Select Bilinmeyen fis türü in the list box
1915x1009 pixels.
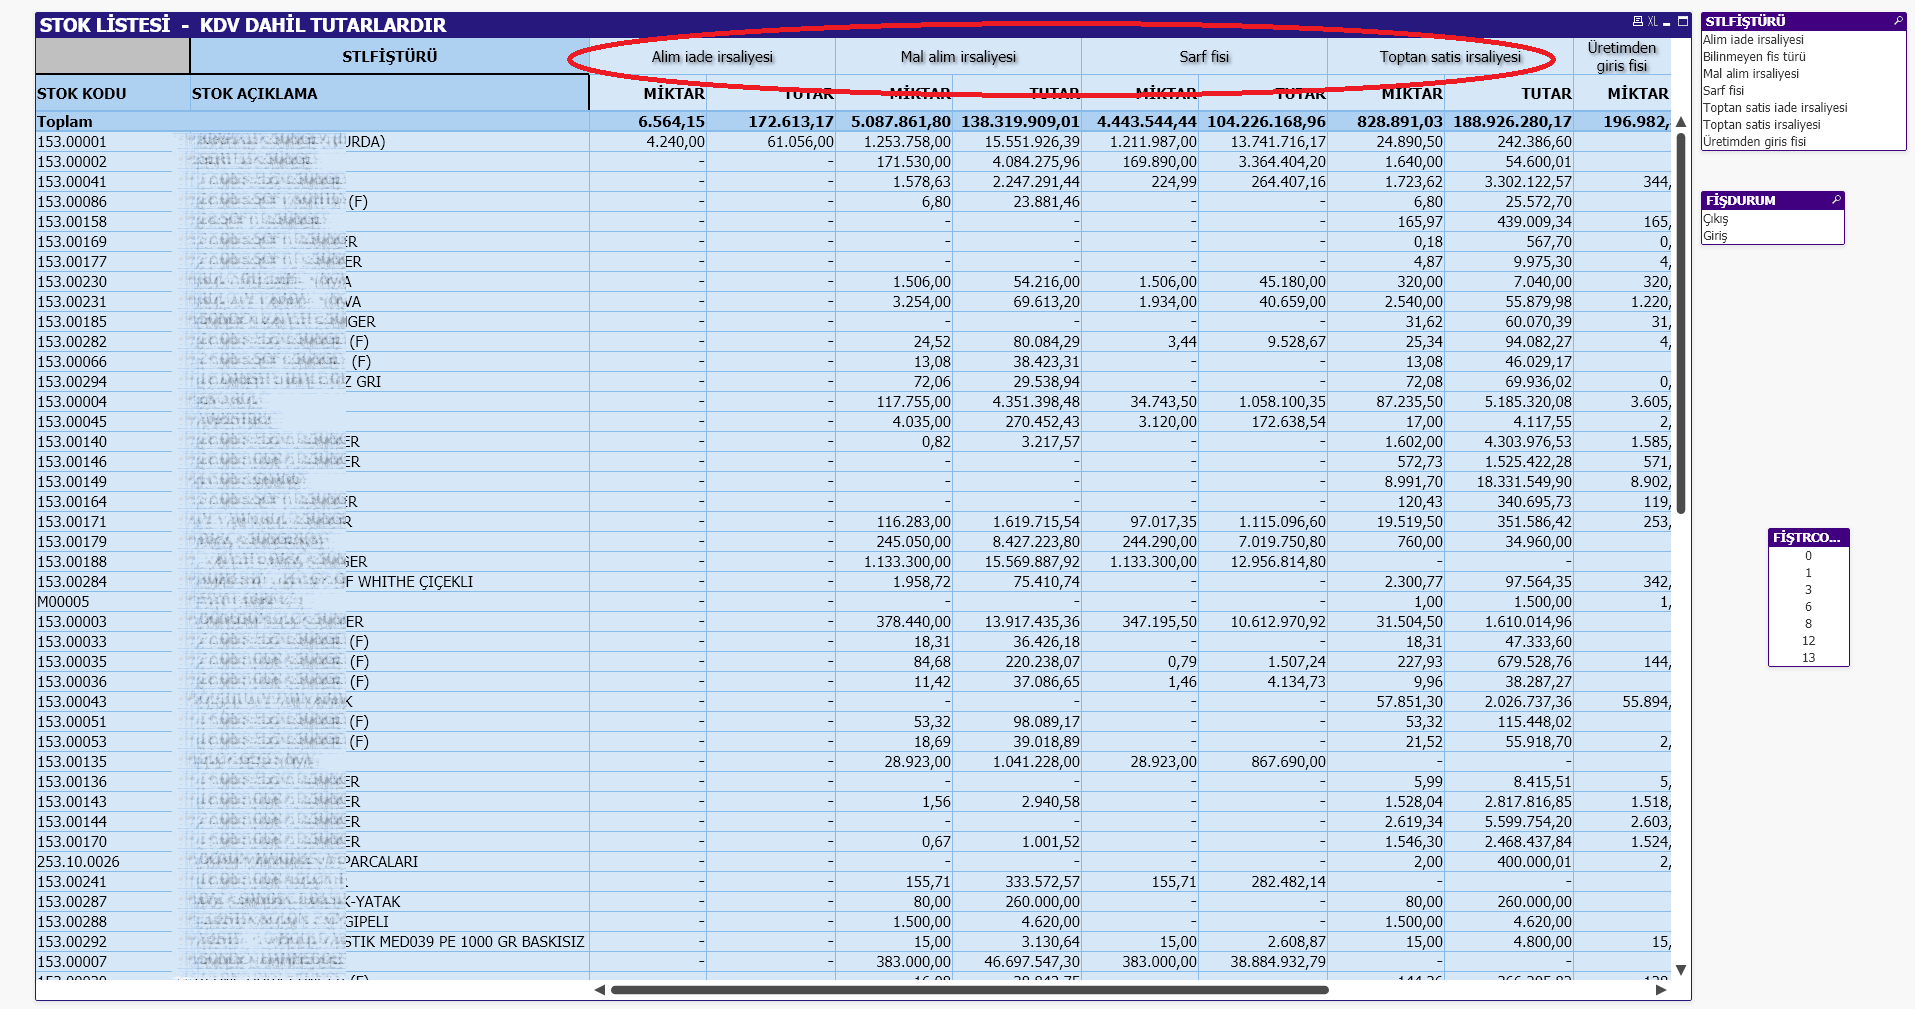pos(1754,57)
